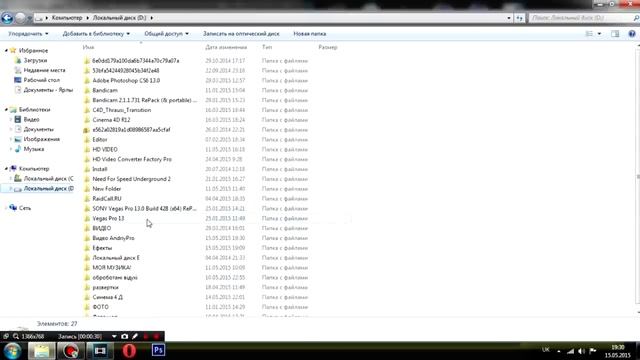Select Need For Speed Underground 2 folder
This screenshot has width=640, height=360.
[131, 179]
